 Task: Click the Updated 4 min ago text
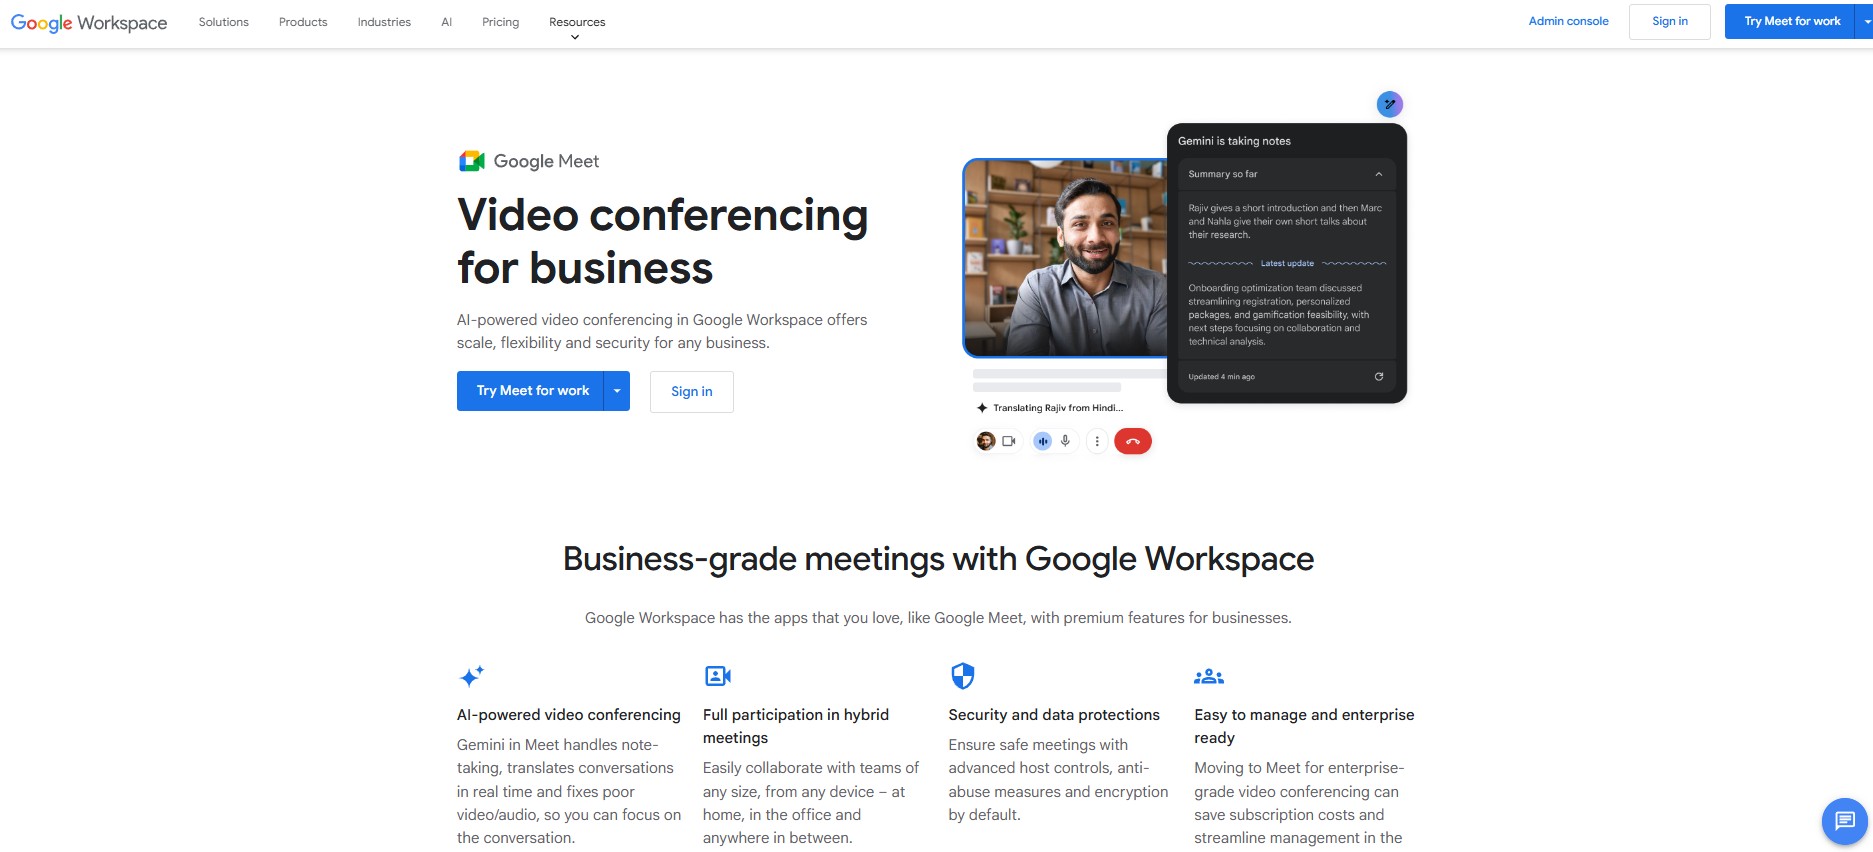(1221, 377)
